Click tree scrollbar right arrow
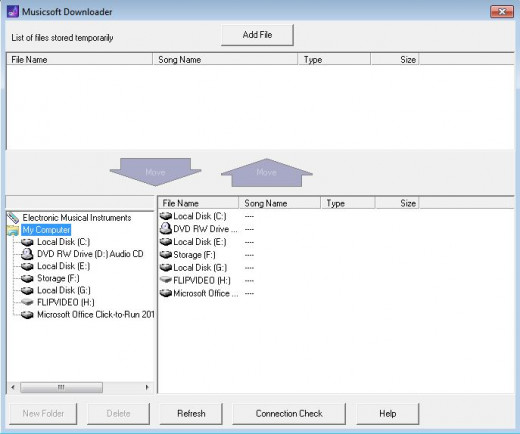The width and height of the screenshot is (520, 434). click(x=147, y=387)
